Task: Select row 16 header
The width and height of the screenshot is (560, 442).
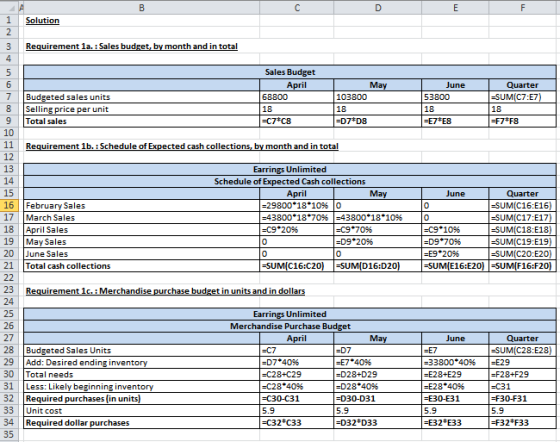Action: click(x=9, y=205)
